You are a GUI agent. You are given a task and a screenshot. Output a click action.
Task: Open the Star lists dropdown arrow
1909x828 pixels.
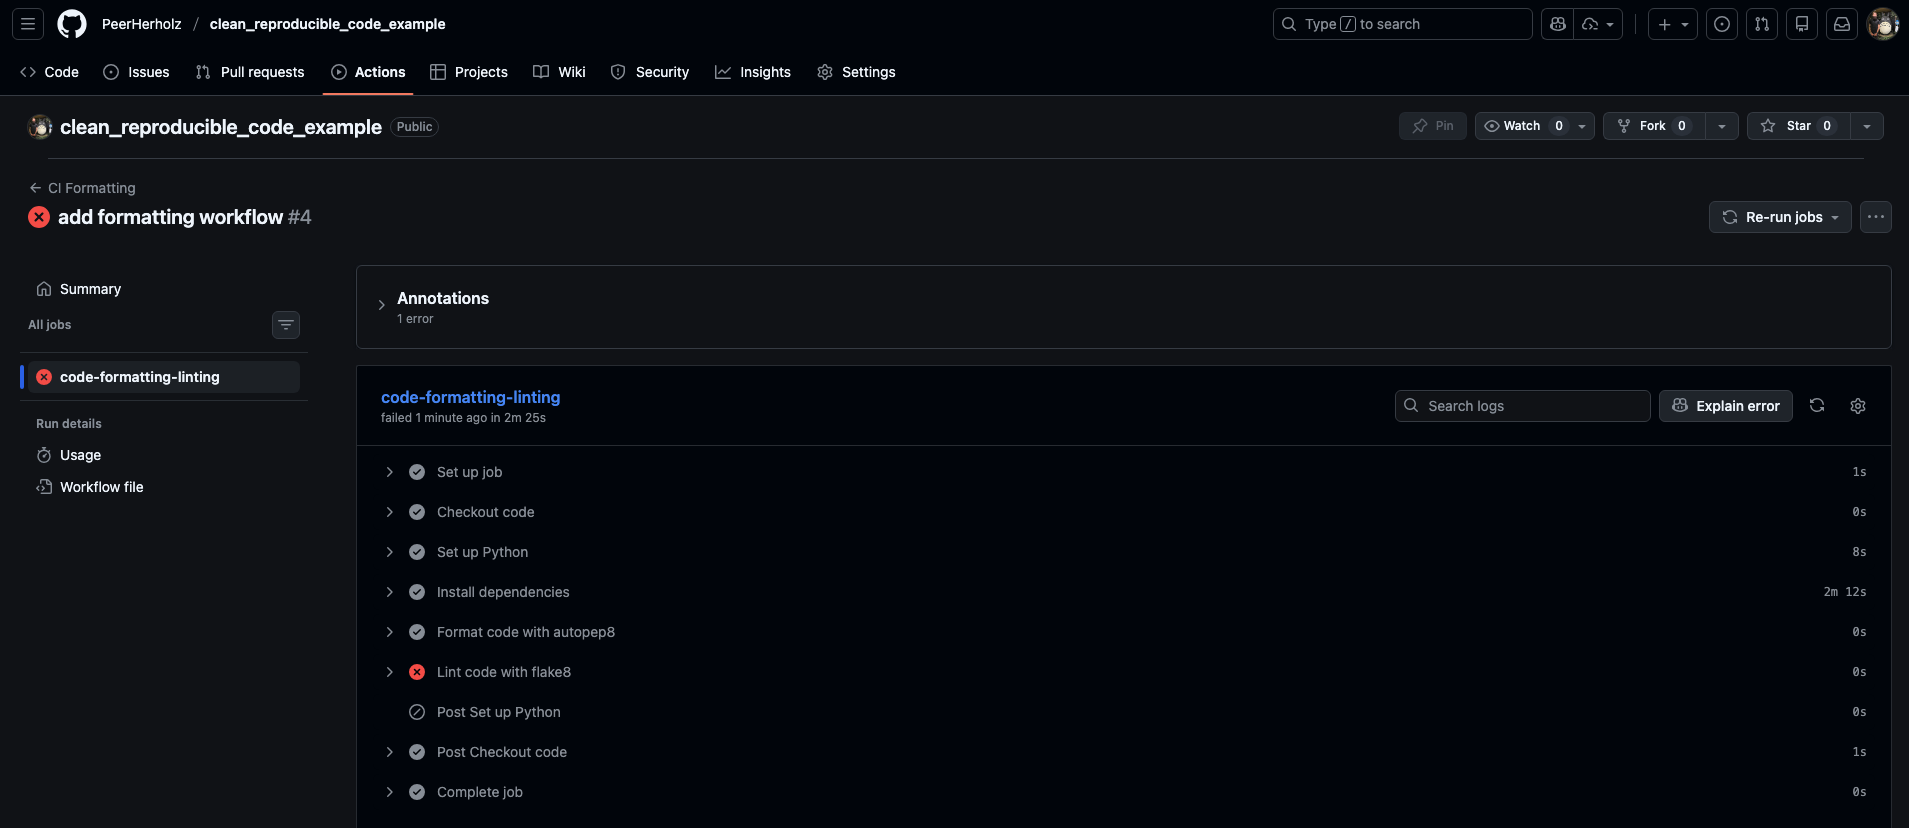click(1867, 126)
